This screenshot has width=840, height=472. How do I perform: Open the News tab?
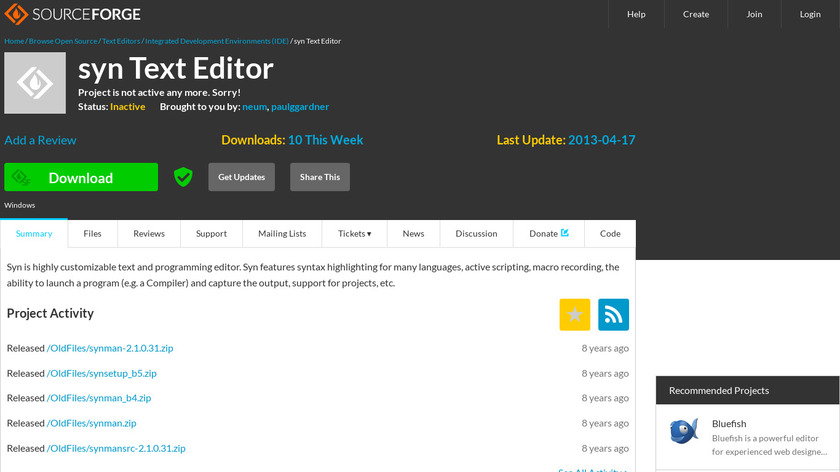[414, 234]
